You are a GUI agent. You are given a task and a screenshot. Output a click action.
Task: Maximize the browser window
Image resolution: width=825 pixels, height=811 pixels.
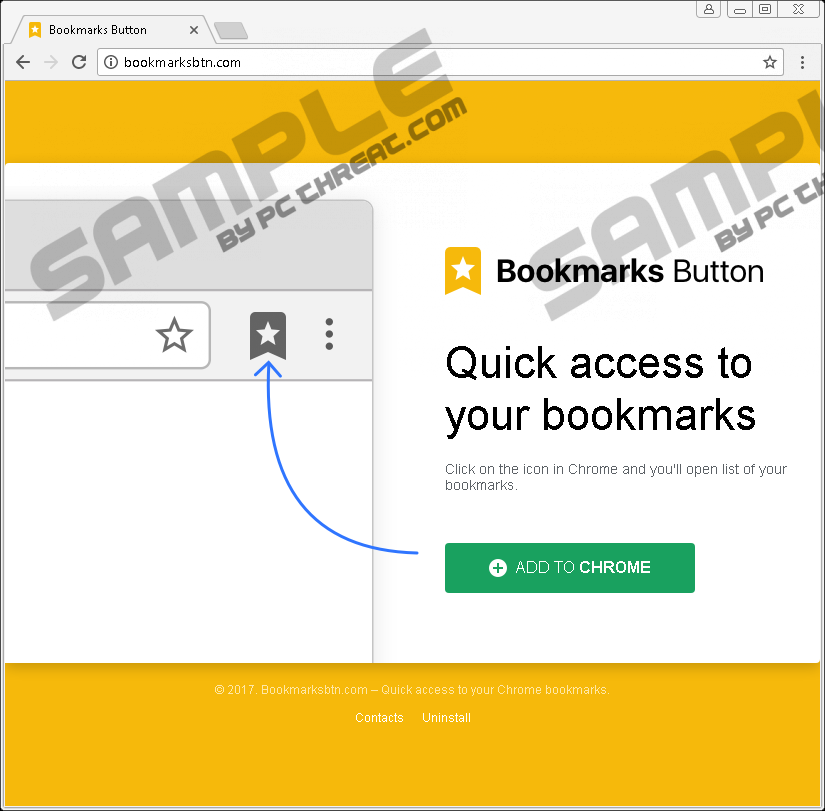(765, 9)
